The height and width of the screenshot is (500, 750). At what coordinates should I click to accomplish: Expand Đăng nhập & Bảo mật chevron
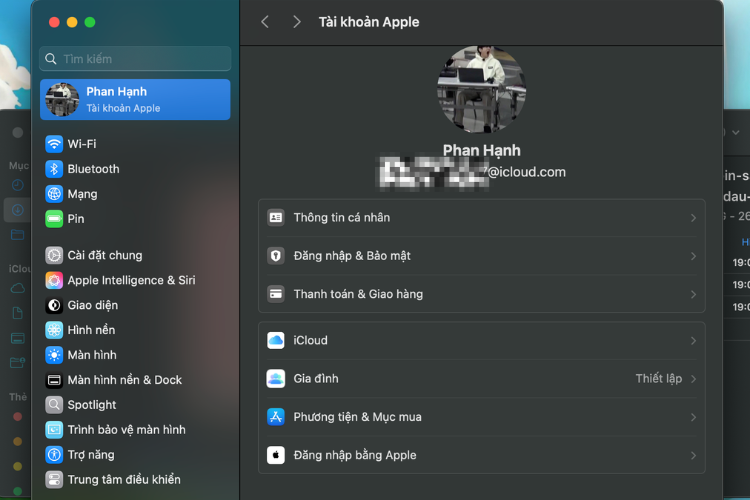point(693,256)
